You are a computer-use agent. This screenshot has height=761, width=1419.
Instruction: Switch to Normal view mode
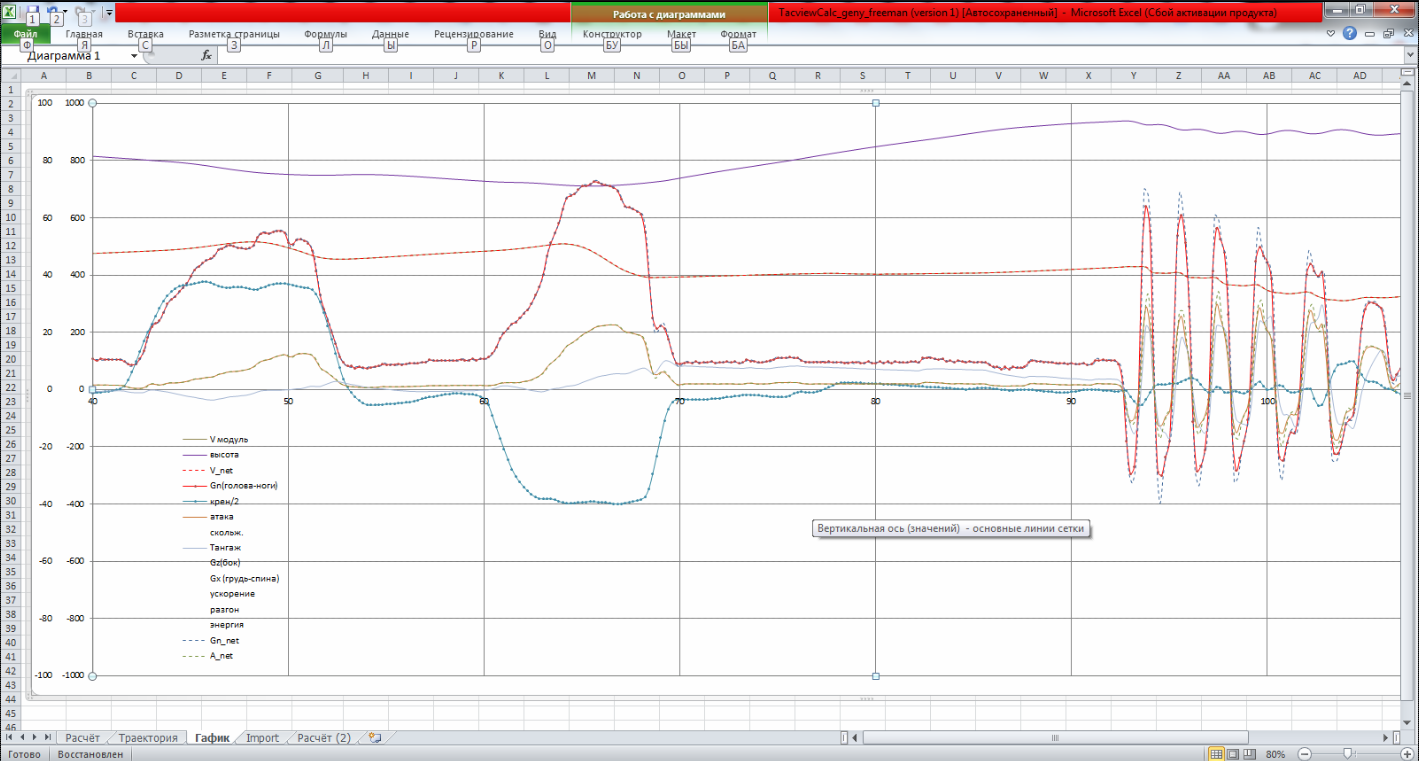click(1216, 754)
